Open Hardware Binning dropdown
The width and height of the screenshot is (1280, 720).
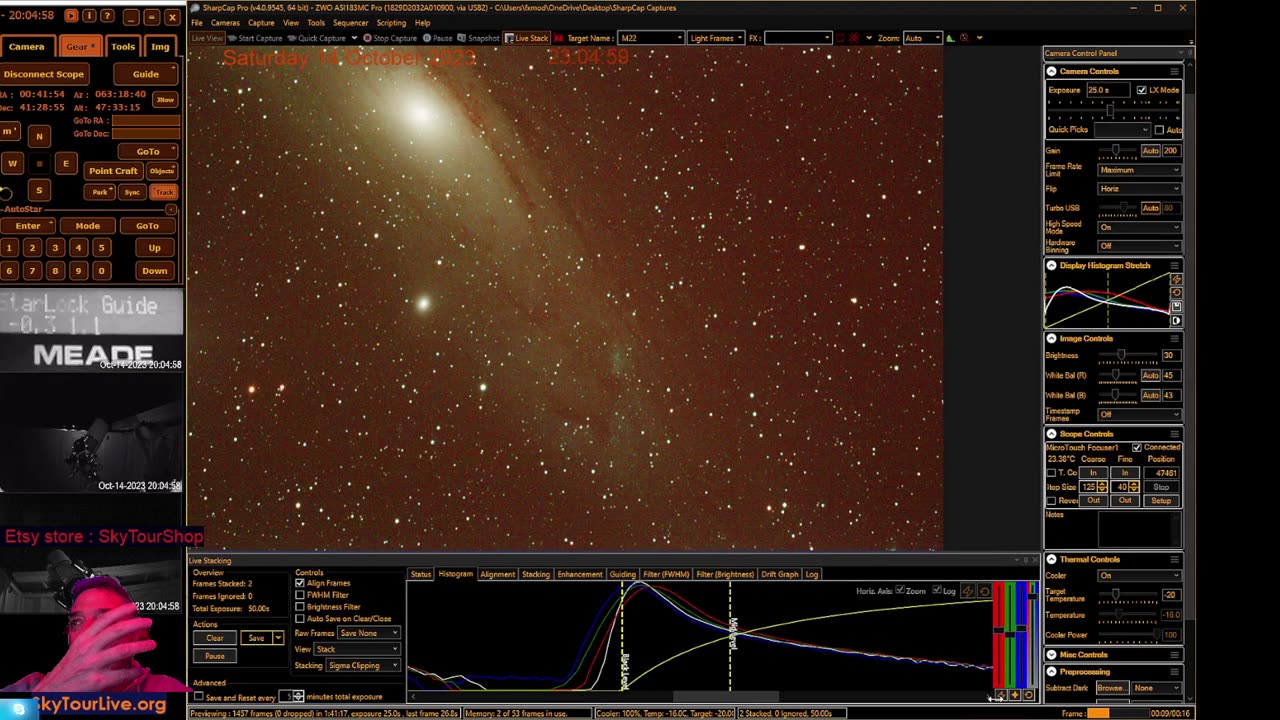point(1139,246)
